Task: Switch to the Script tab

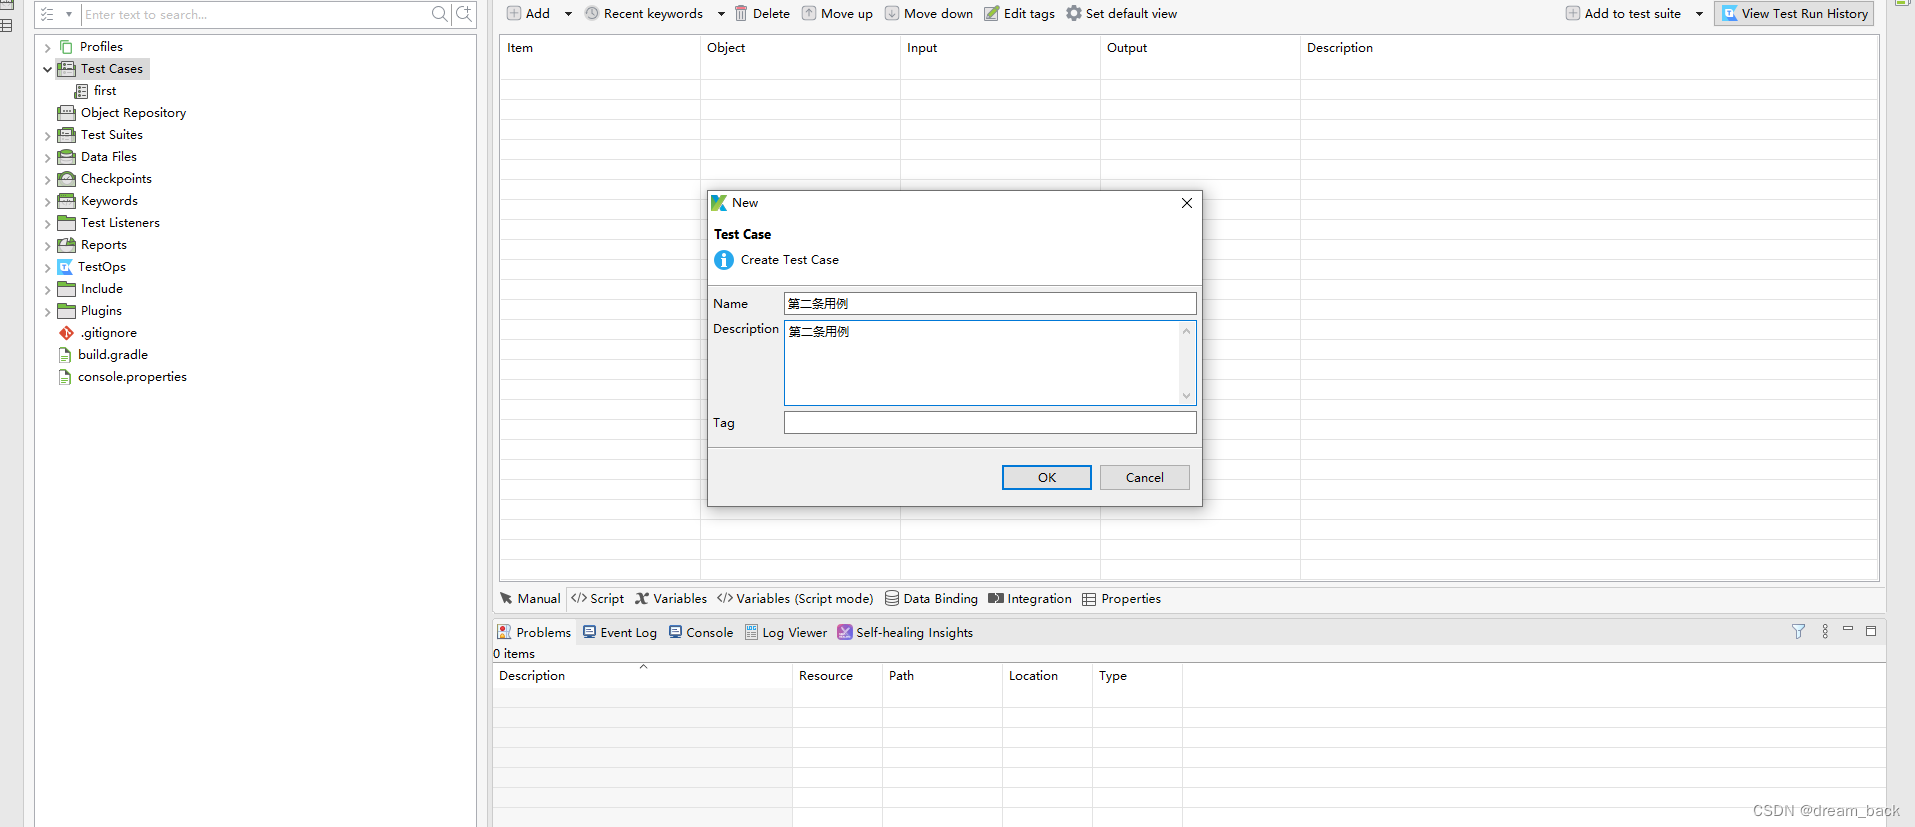Action: click(x=598, y=599)
